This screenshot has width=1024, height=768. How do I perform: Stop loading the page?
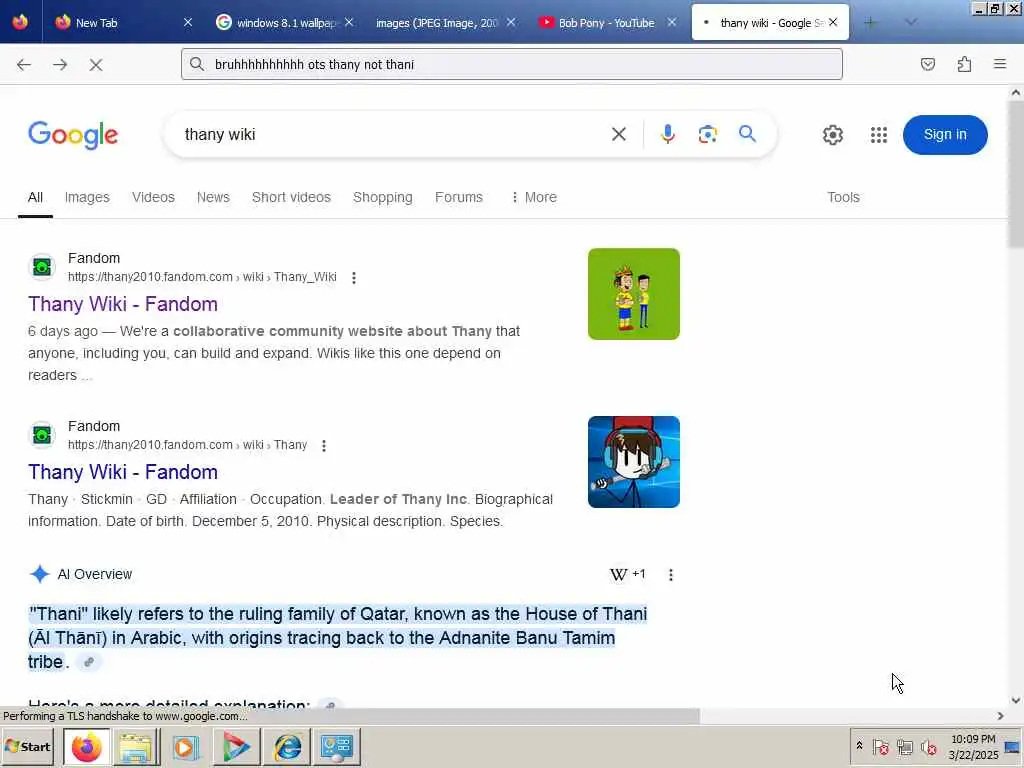(x=96, y=65)
